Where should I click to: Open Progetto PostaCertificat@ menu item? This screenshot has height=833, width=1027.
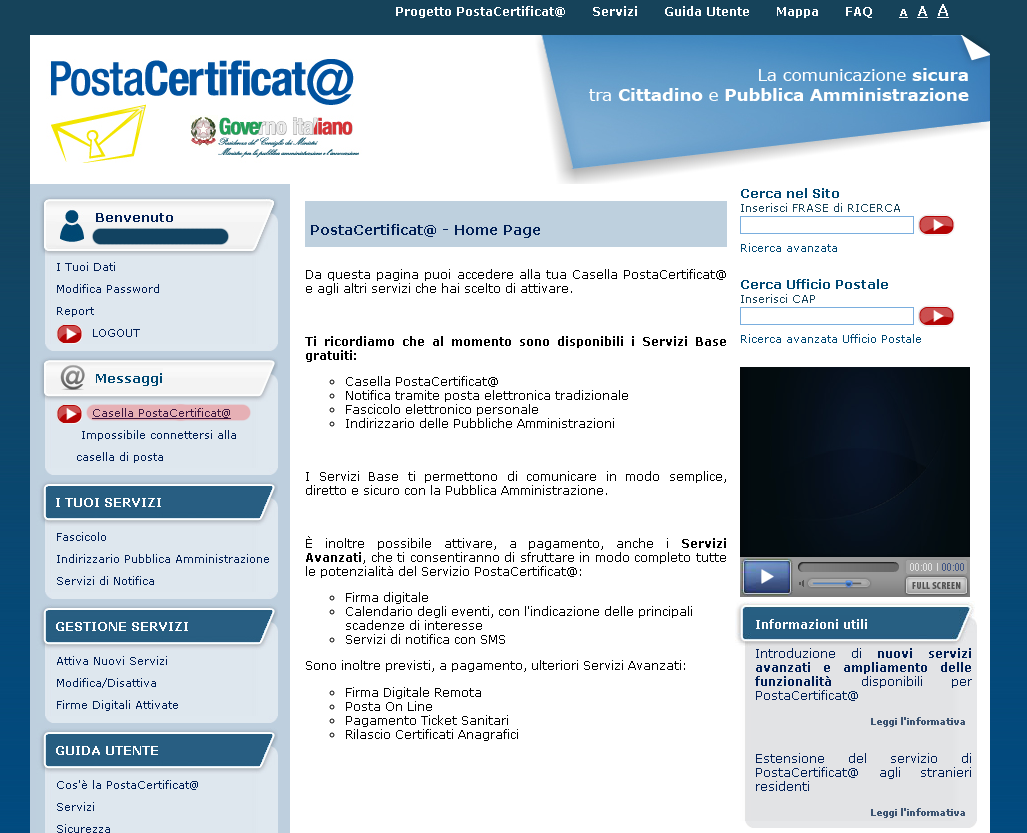tap(480, 11)
